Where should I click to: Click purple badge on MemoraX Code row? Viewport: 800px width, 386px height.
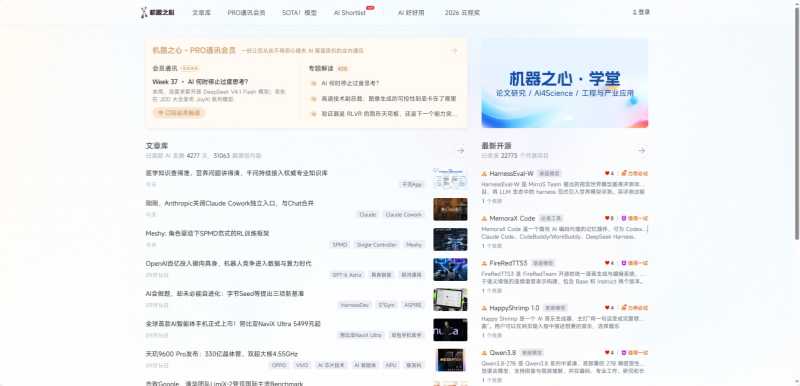click(634, 218)
